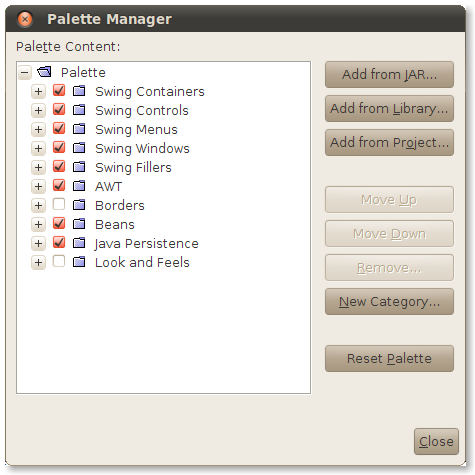Expand the Swing Containers category
The width and height of the screenshot is (475, 475).
point(38,91)
